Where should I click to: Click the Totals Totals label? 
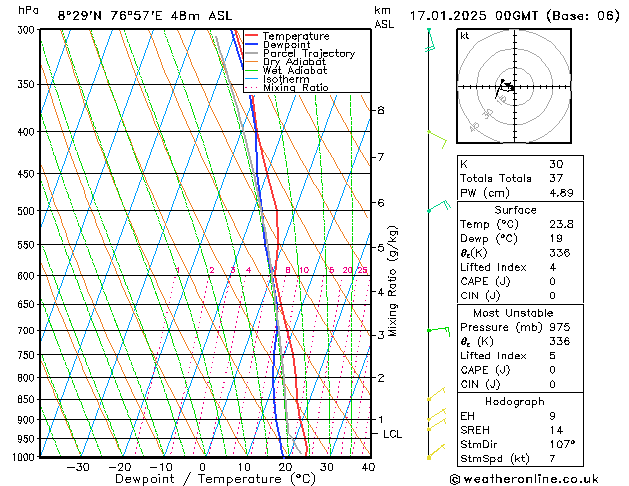pos(496,178)
